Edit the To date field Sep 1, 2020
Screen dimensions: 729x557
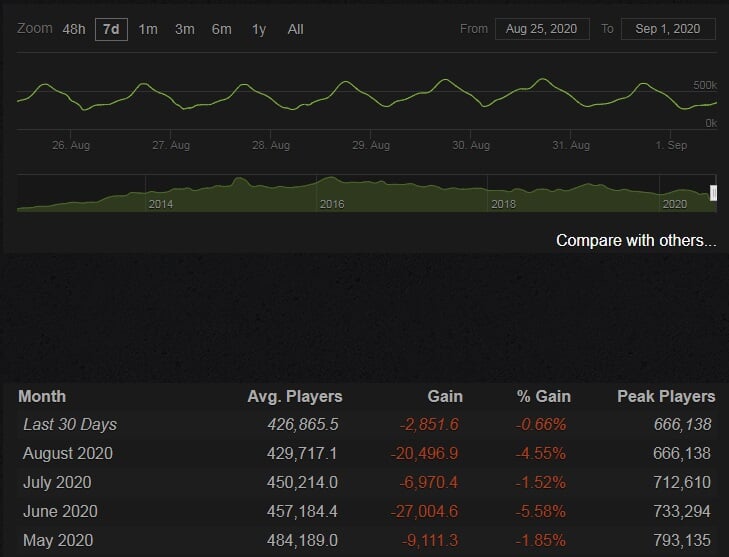pos(668,29)
